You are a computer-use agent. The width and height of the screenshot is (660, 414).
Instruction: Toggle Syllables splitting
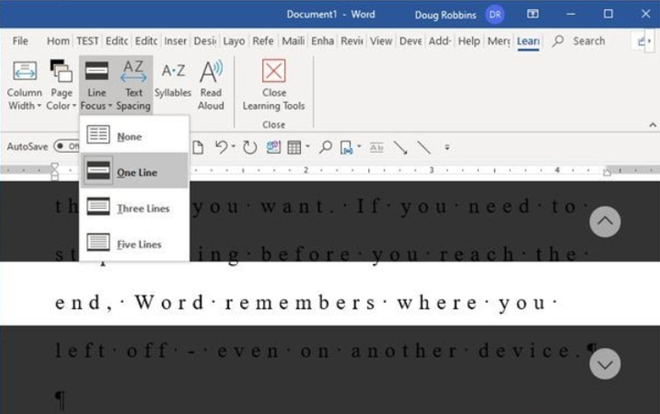coord(173,80)
